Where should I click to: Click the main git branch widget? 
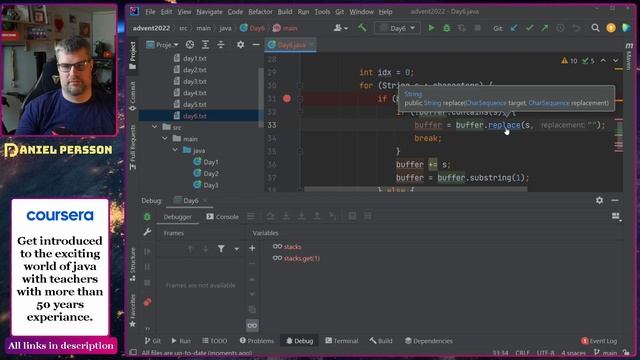(x=606, y=352)
